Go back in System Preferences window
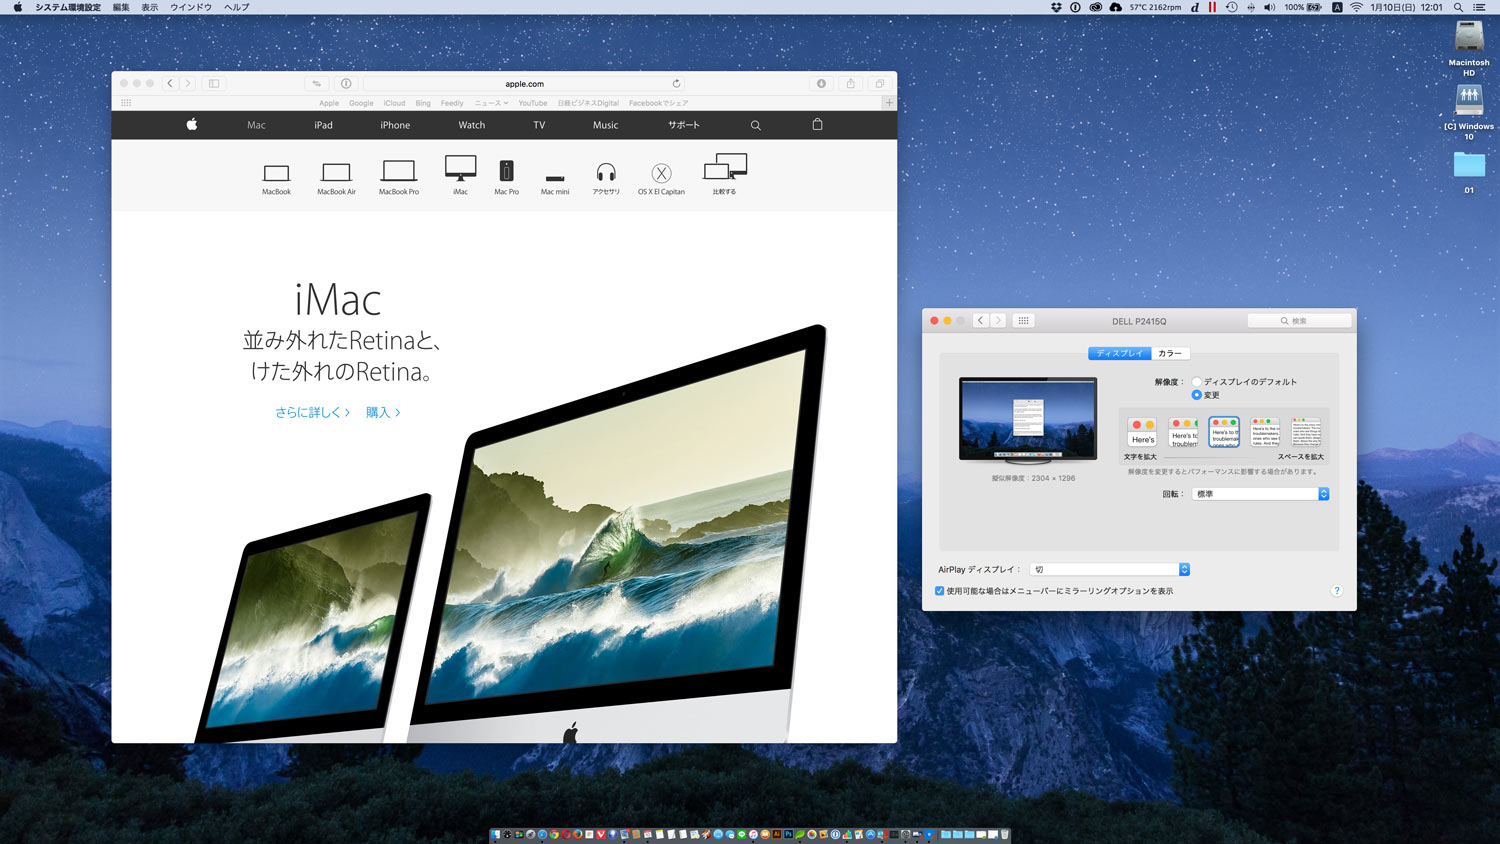The image size is (1500, 844). point(980,321)
